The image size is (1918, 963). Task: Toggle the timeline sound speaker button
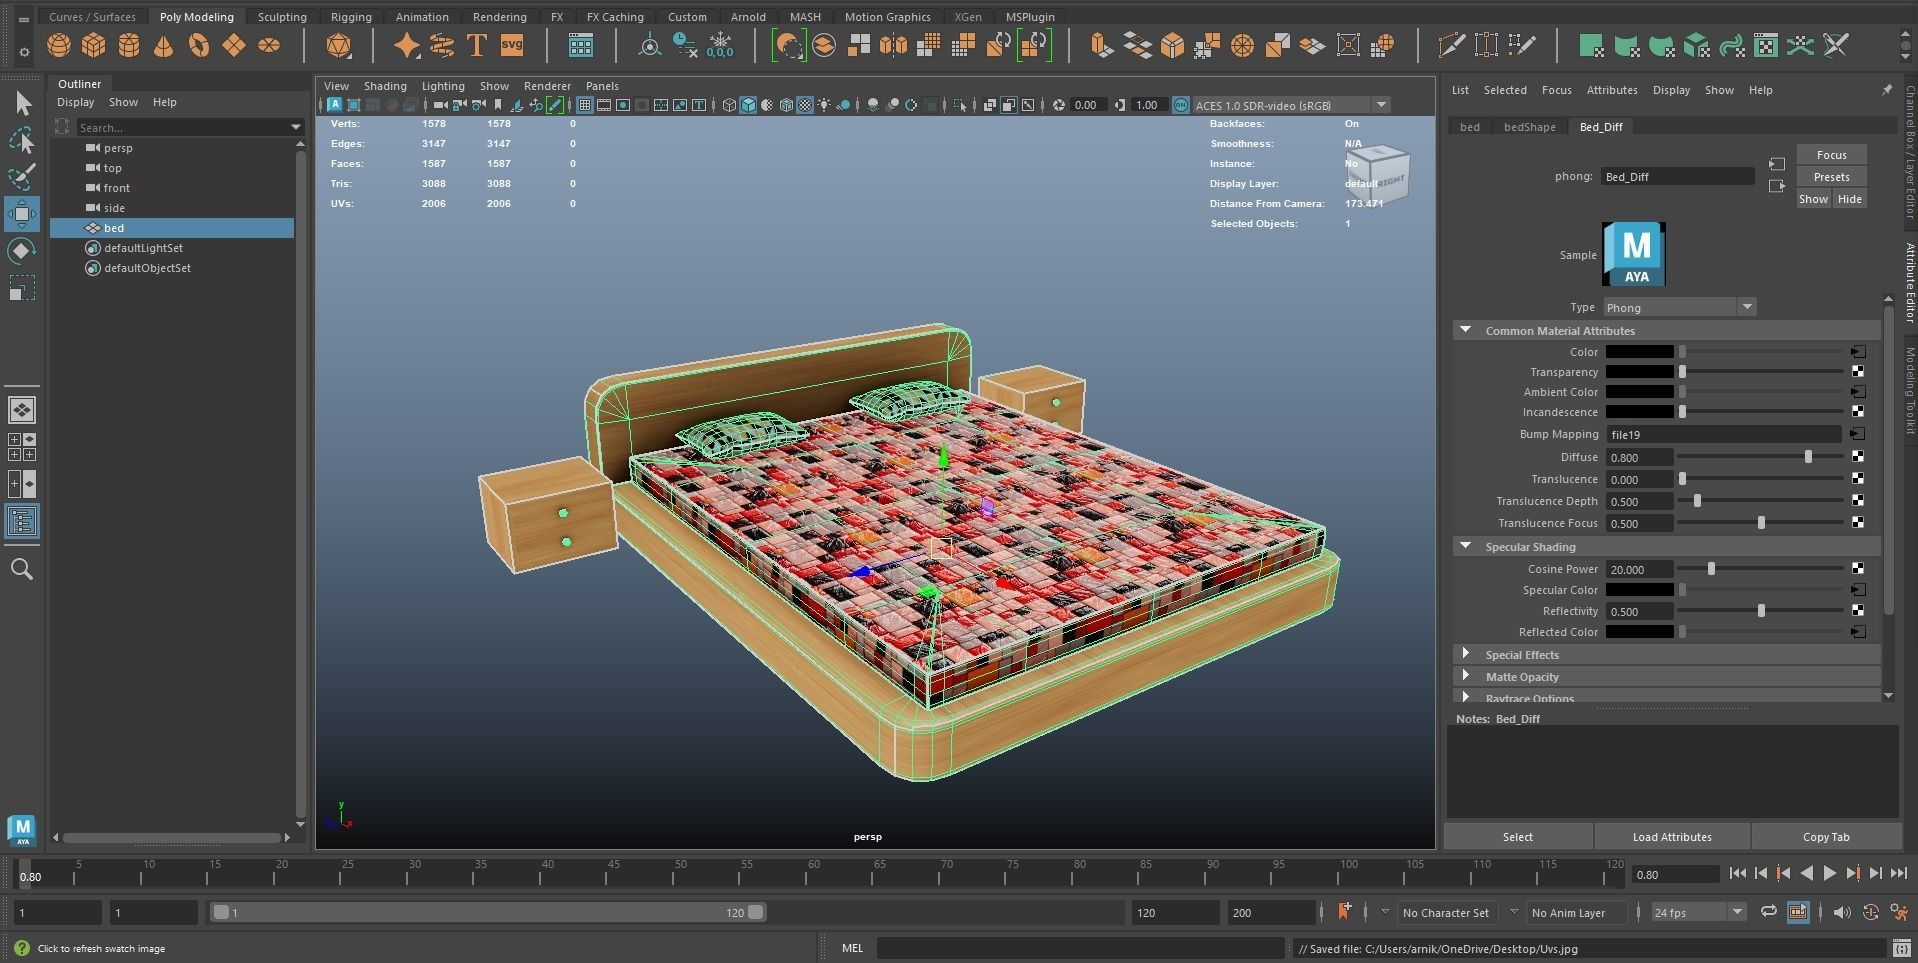(1842, 912)
